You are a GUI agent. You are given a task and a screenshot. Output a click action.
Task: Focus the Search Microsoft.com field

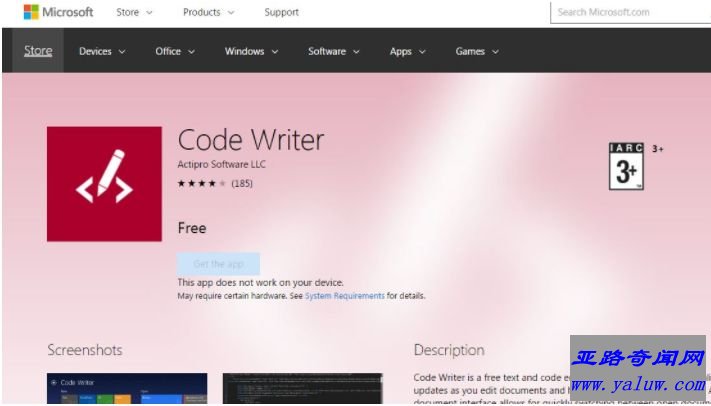click(630, 12)
